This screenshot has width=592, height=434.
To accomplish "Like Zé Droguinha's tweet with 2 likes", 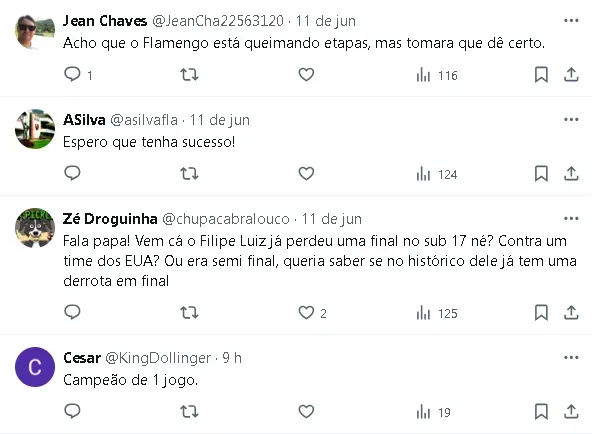I will [x=312, y=312].
